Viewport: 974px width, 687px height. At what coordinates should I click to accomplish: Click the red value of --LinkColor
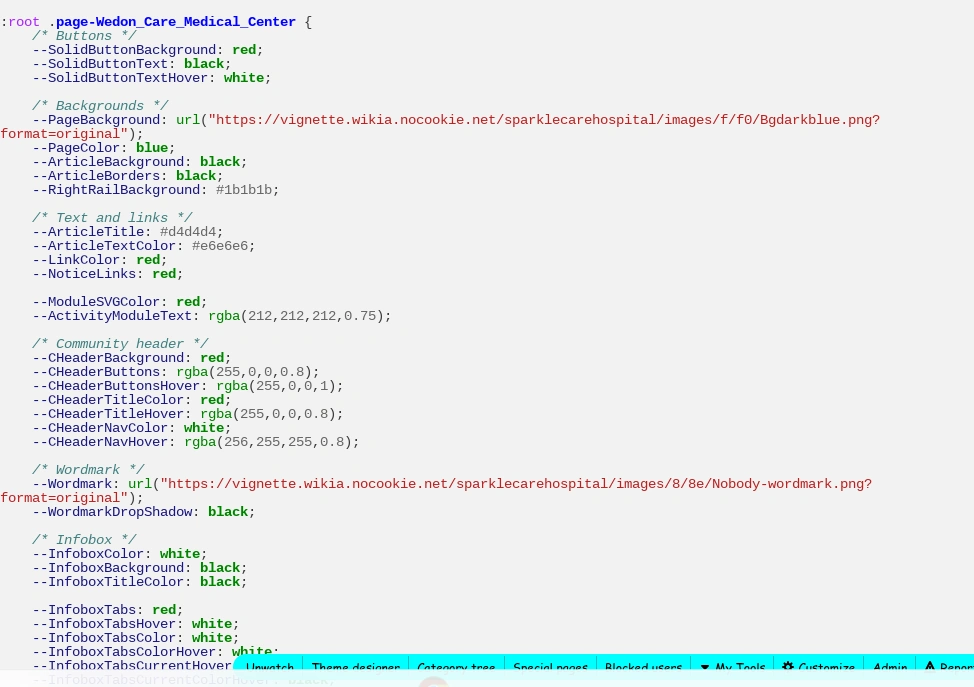coord(147,260)
